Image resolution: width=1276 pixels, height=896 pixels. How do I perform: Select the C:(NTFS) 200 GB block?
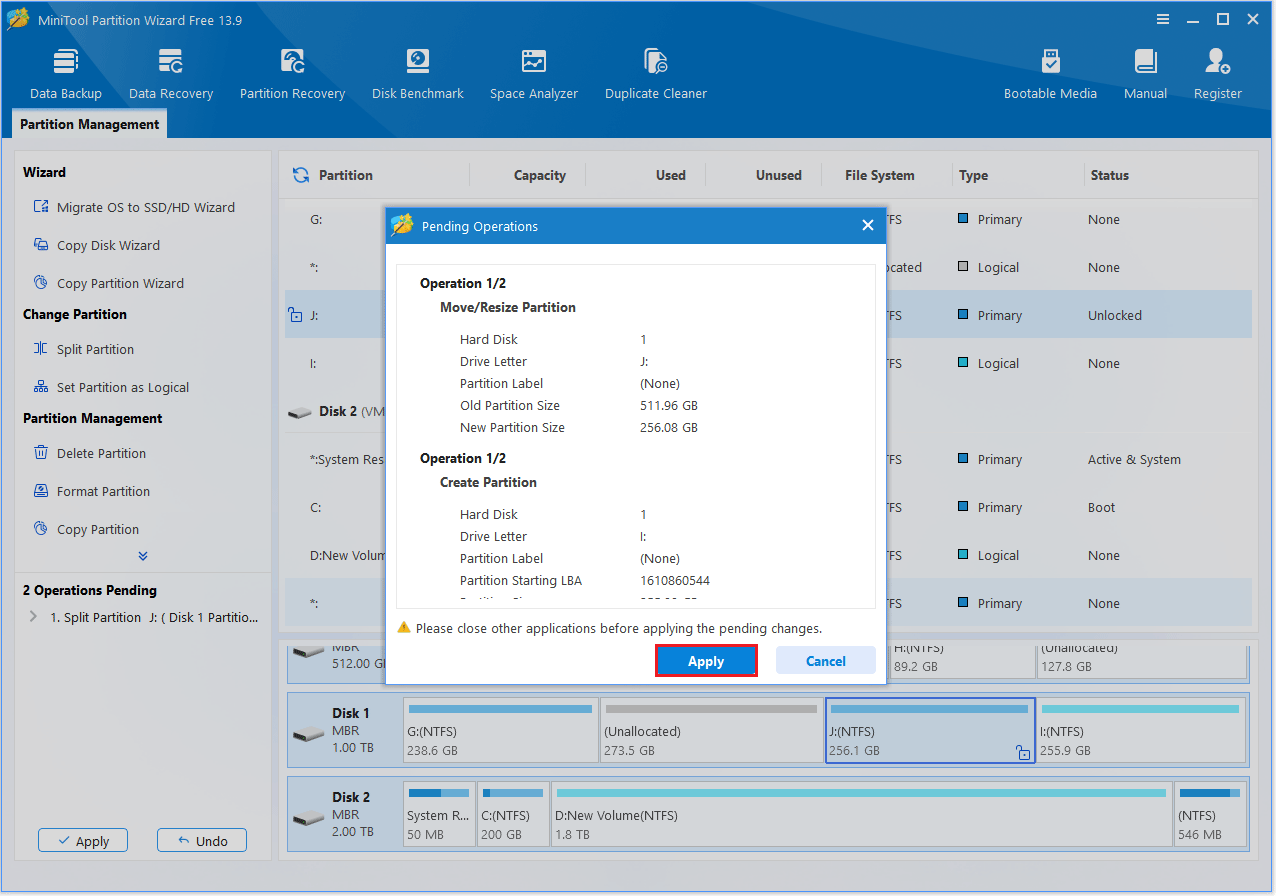tap(513, 815)
